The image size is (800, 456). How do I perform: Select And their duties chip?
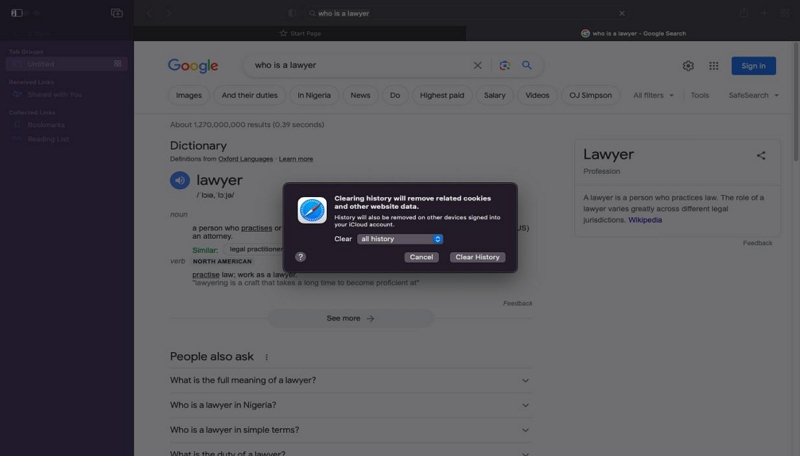point(249,95)
